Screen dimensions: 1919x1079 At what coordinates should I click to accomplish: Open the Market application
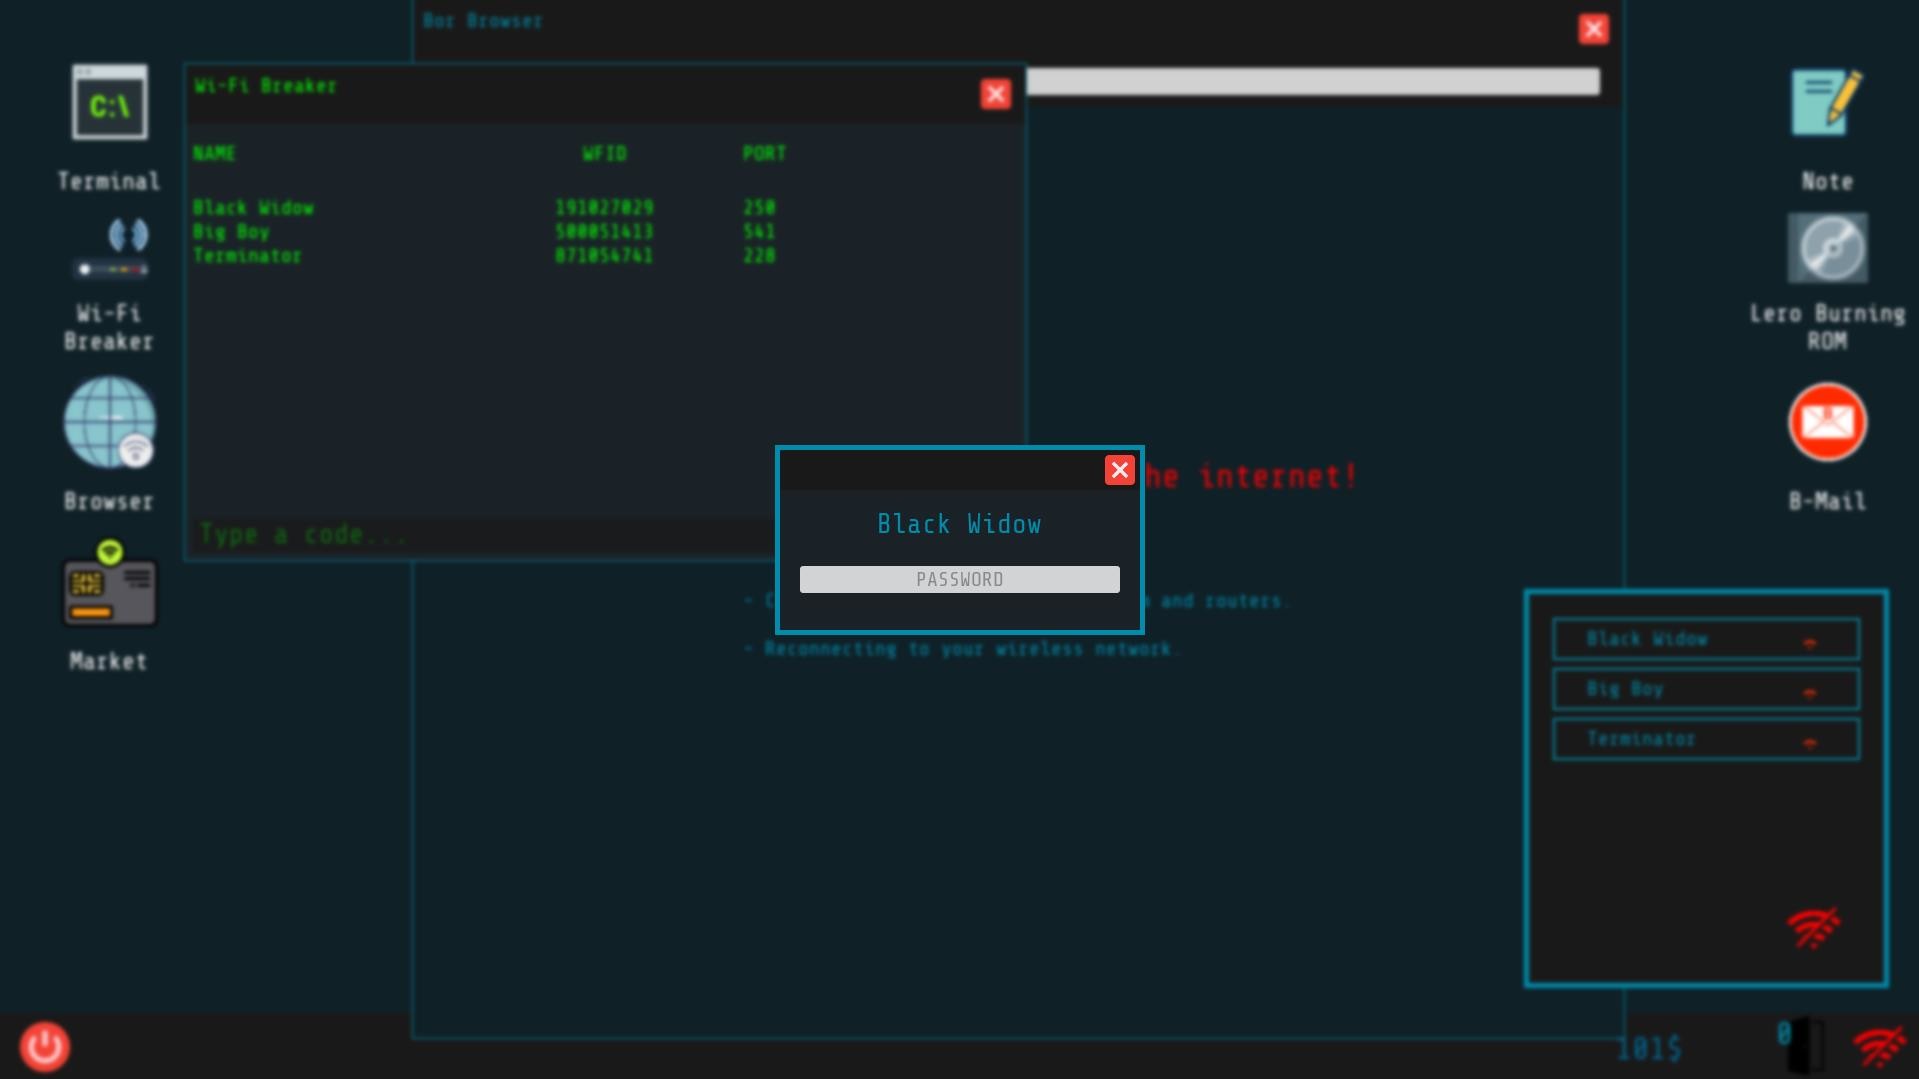[x=110, y=590]
